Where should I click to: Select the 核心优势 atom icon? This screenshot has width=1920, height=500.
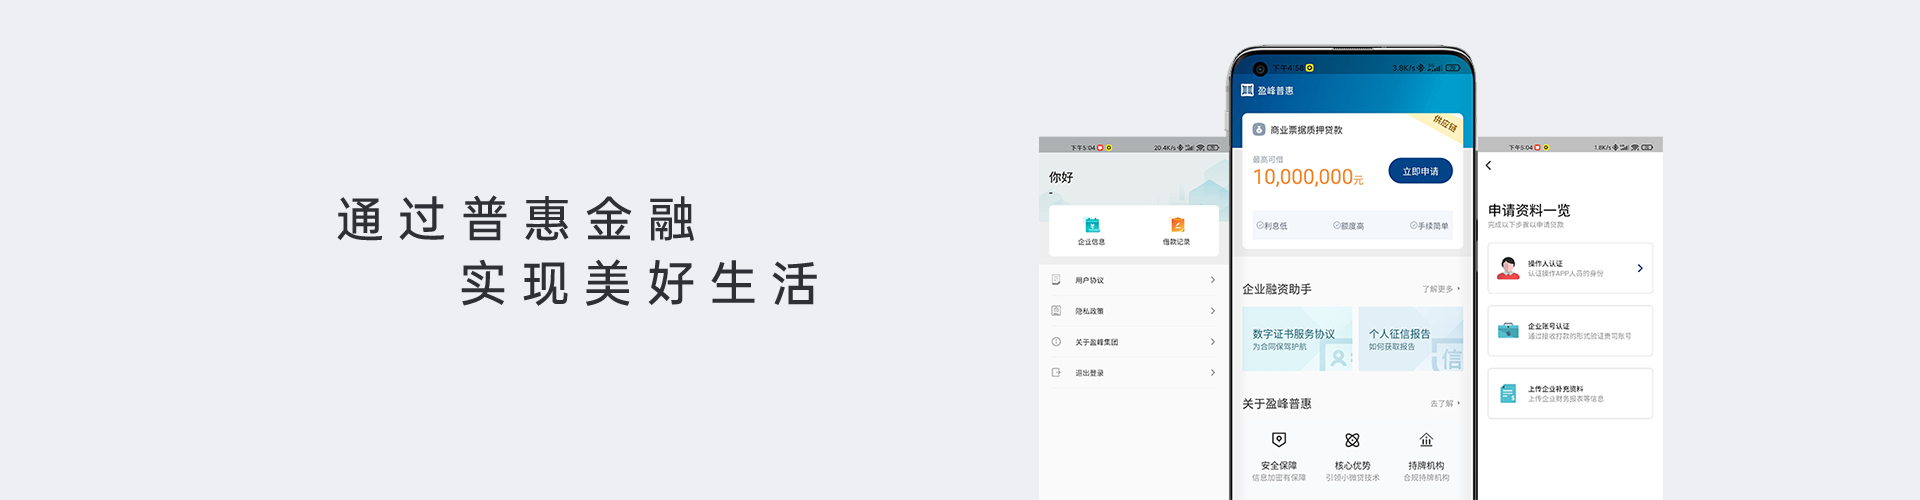(x=1352, y=440)
